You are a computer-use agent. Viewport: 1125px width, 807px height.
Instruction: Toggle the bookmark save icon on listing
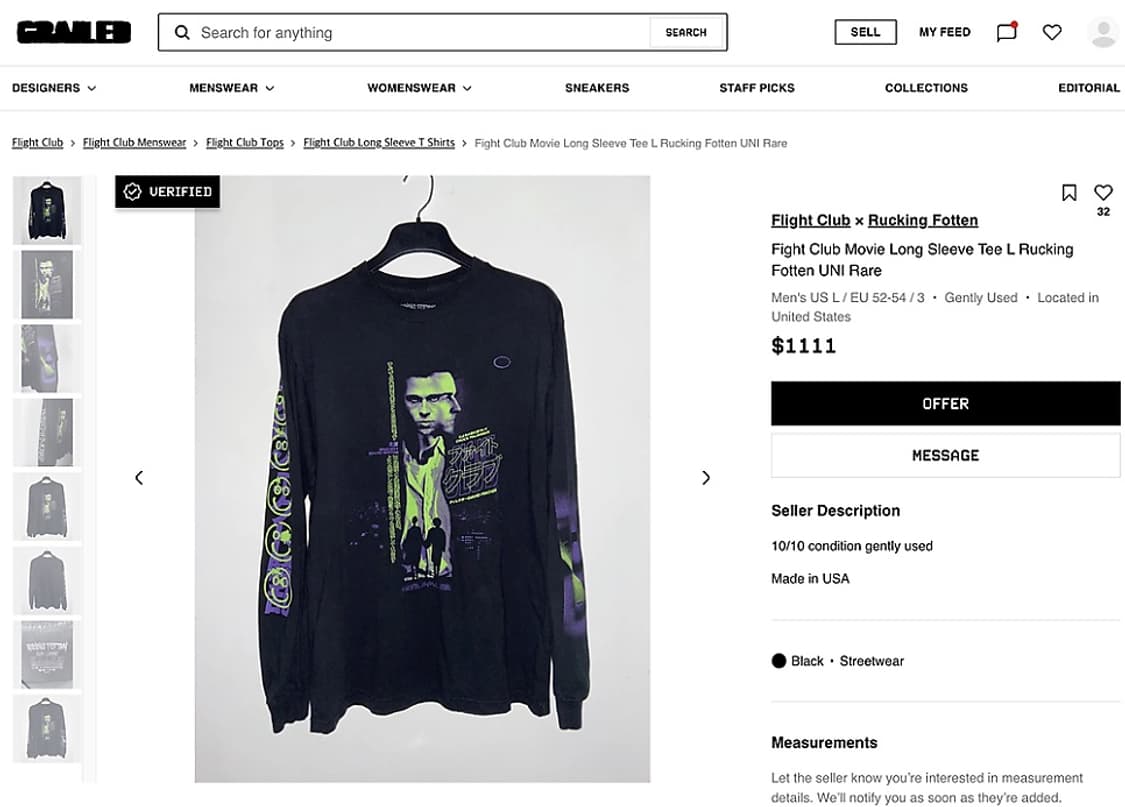point(1069,192)
